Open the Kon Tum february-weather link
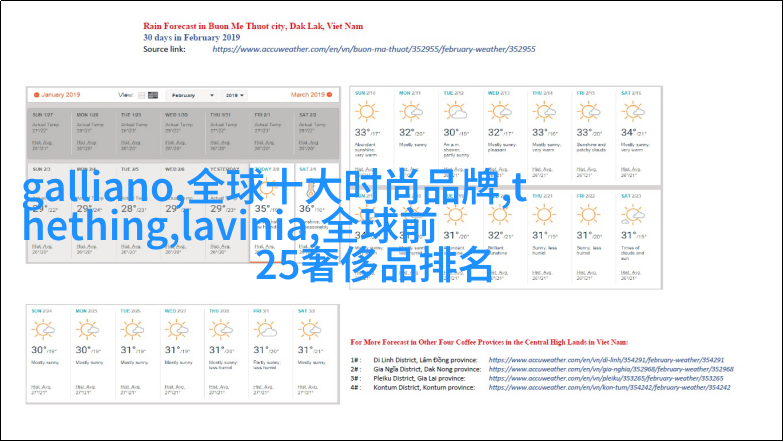 pos(609,387)
